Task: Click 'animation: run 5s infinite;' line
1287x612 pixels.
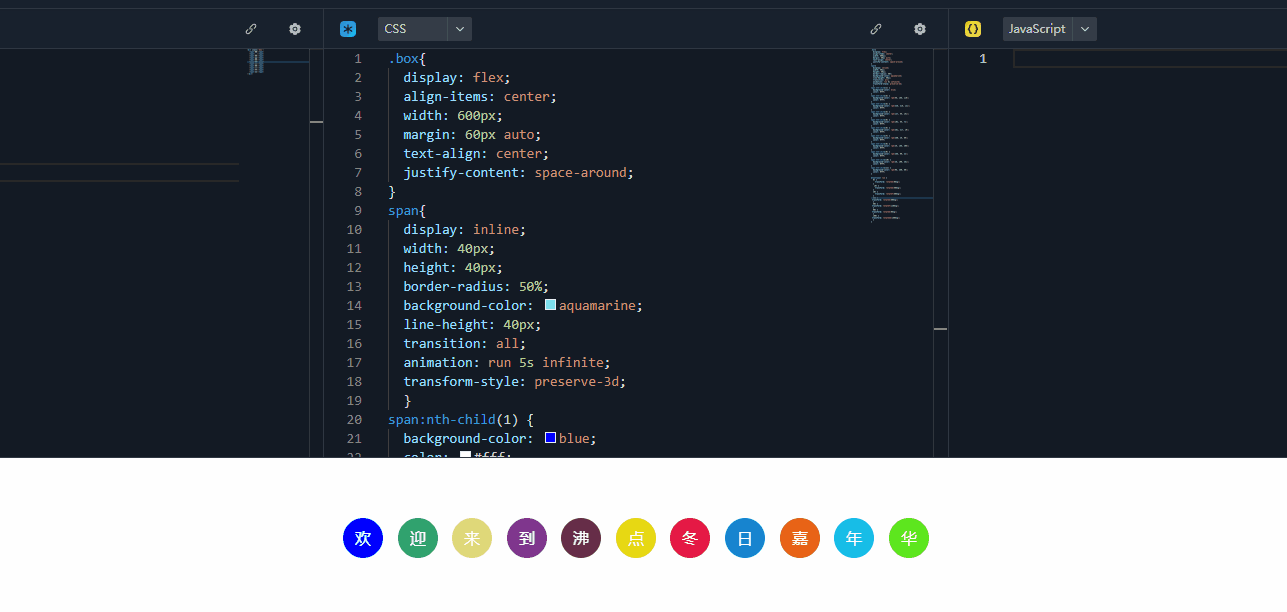Action: [x=507, y=362]
